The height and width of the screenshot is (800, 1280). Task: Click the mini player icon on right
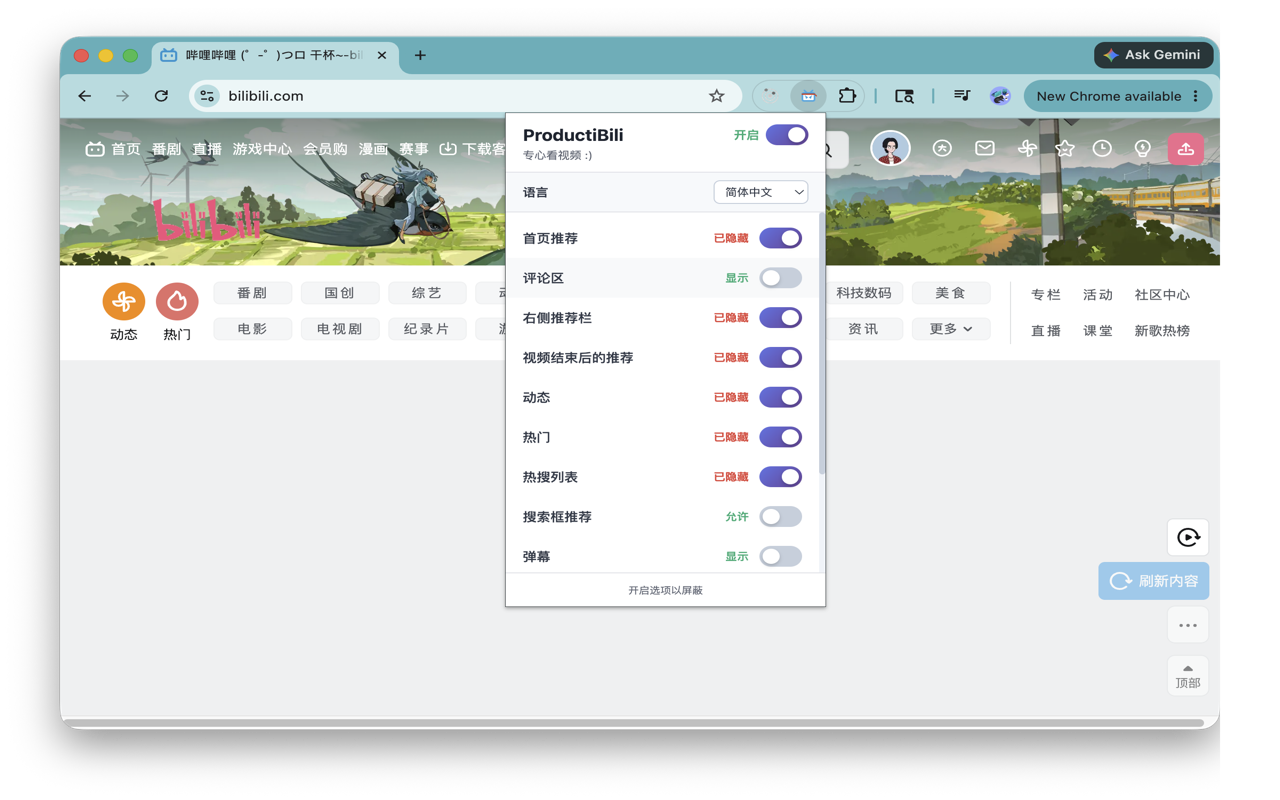point(1188,538)
